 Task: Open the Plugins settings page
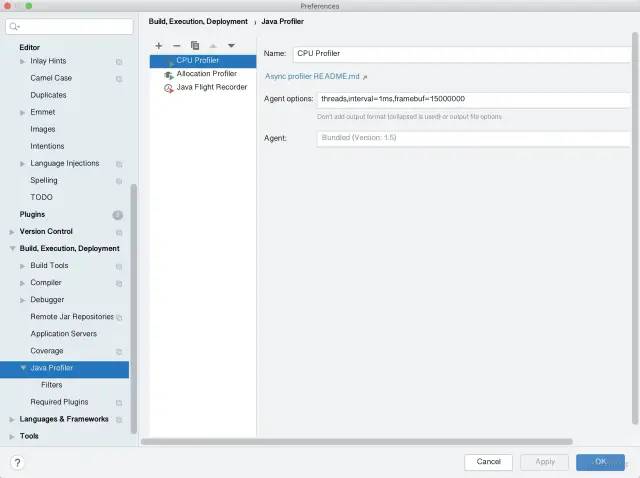point(32,214)
